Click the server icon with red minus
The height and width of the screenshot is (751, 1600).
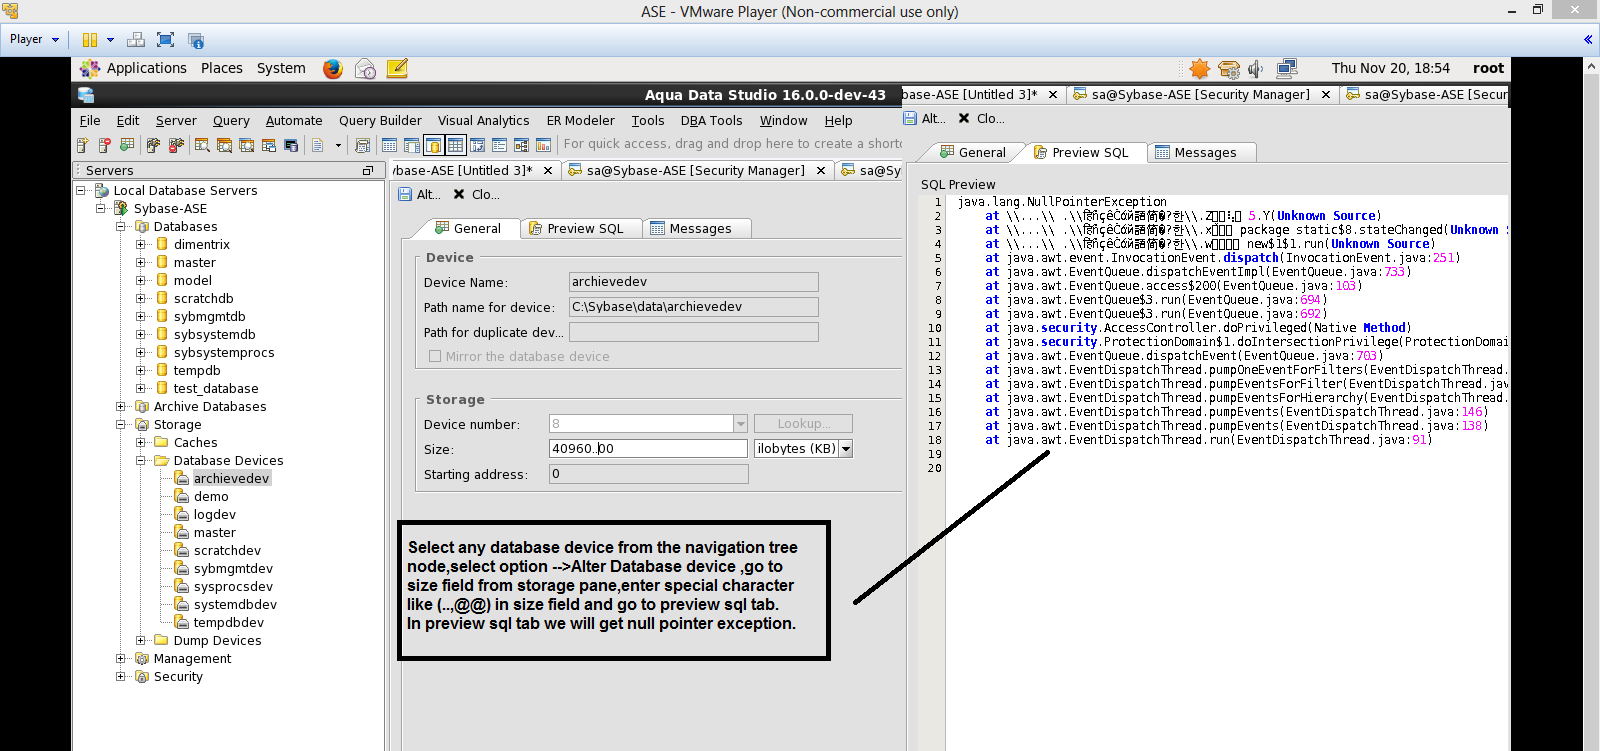pyautogui.click(x=104, y=145)
